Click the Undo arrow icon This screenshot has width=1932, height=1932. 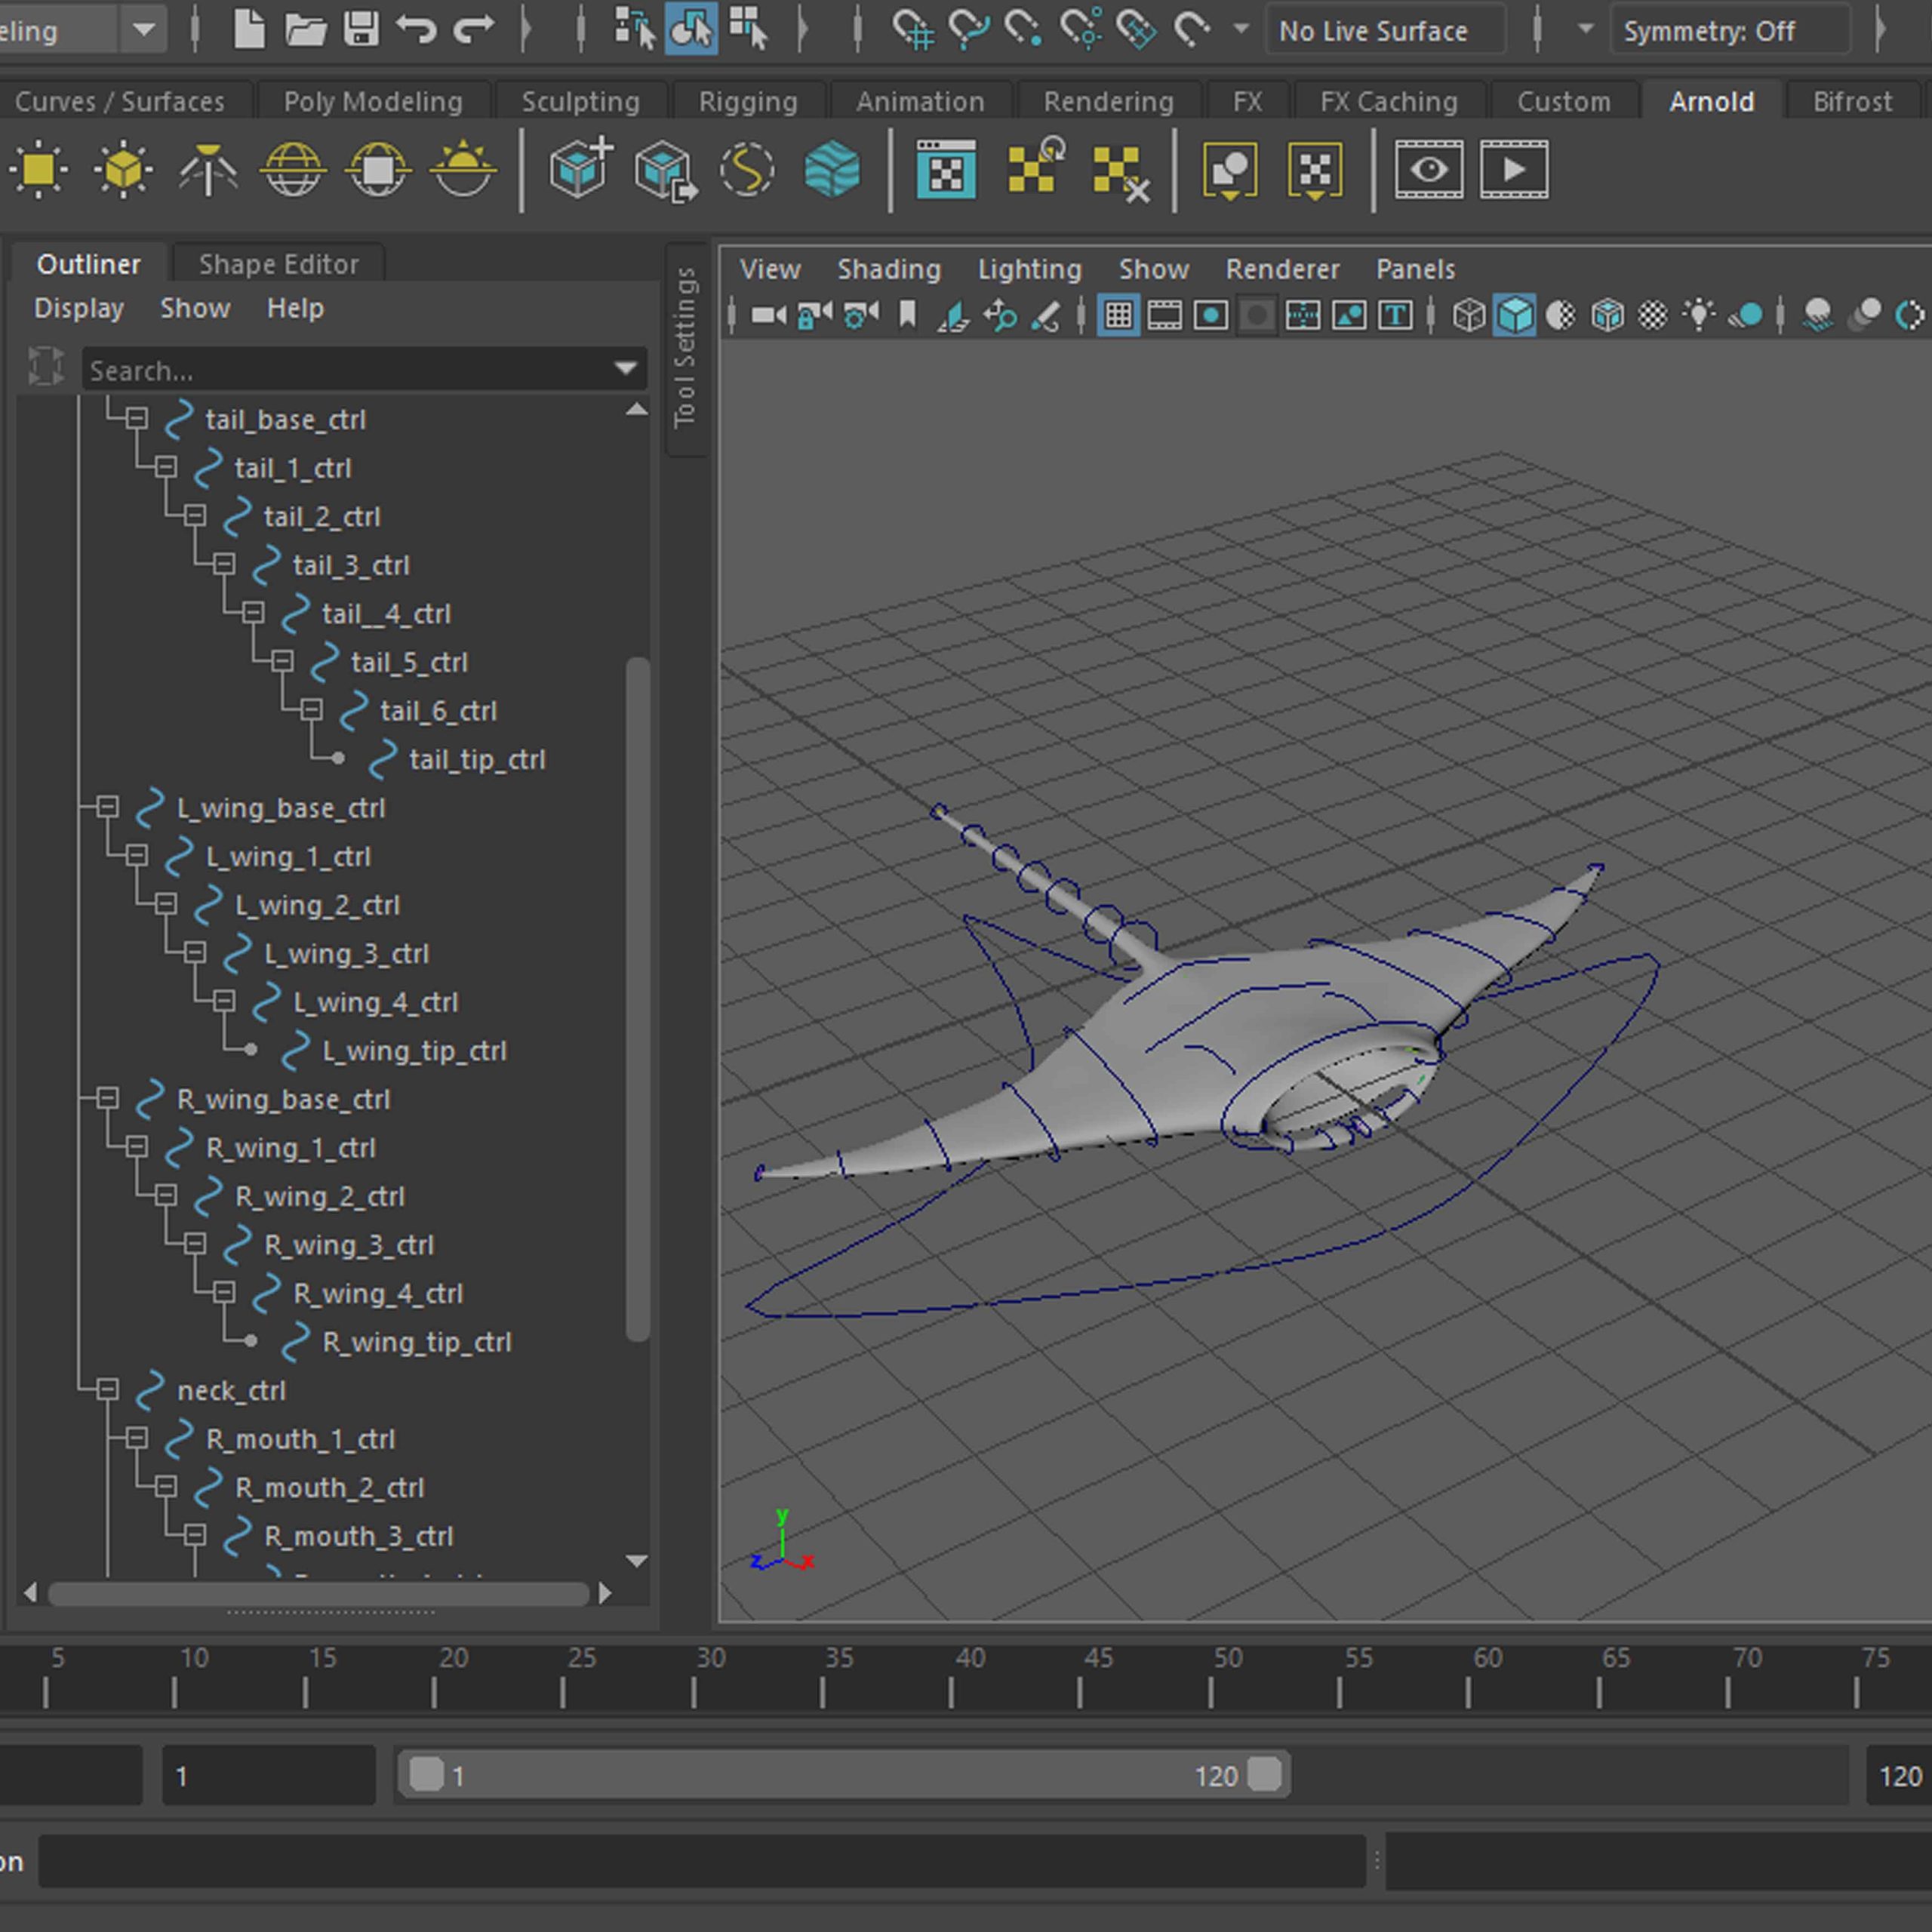click(416, 29)
